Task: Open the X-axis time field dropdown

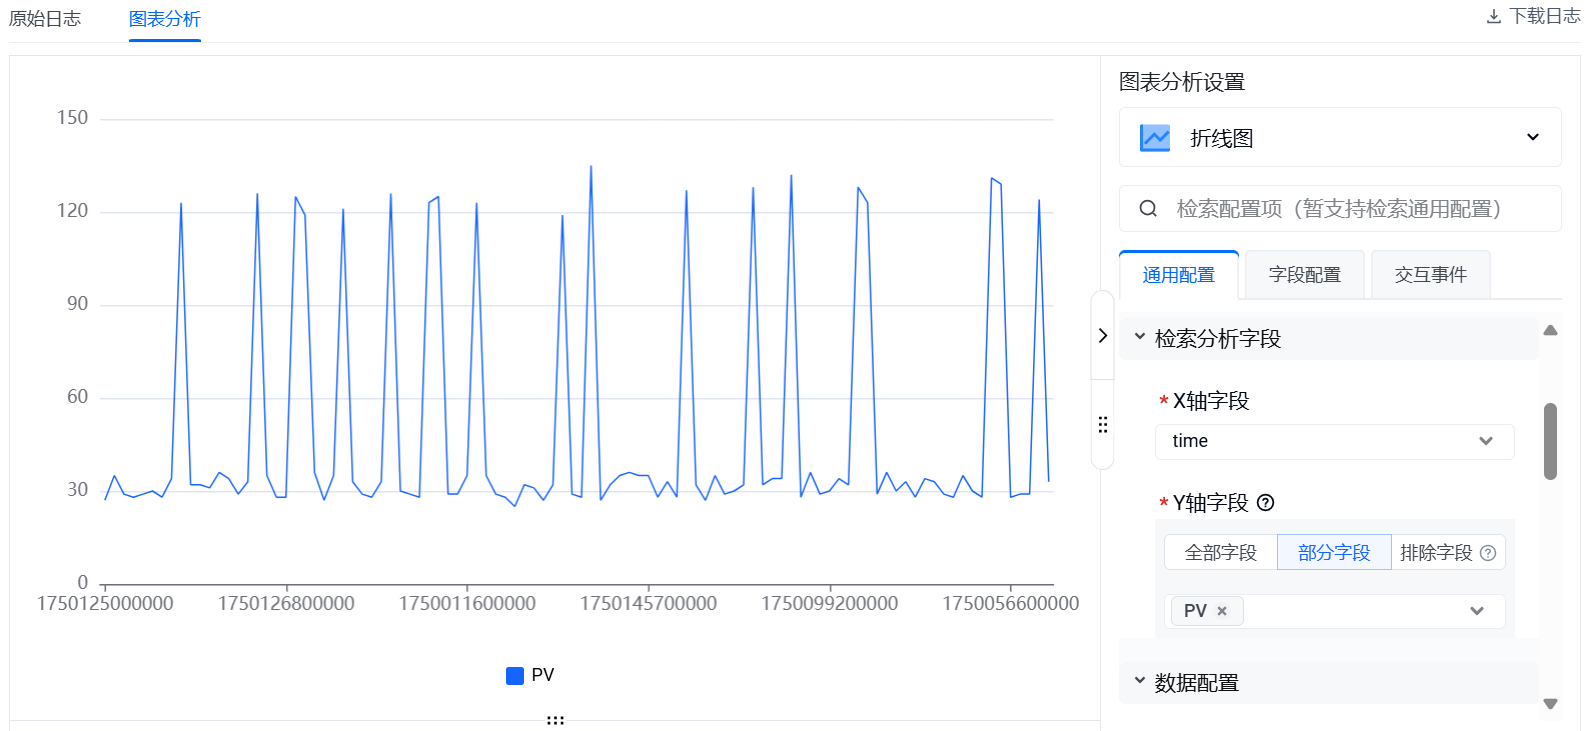Action: (x=1485, y=441)
